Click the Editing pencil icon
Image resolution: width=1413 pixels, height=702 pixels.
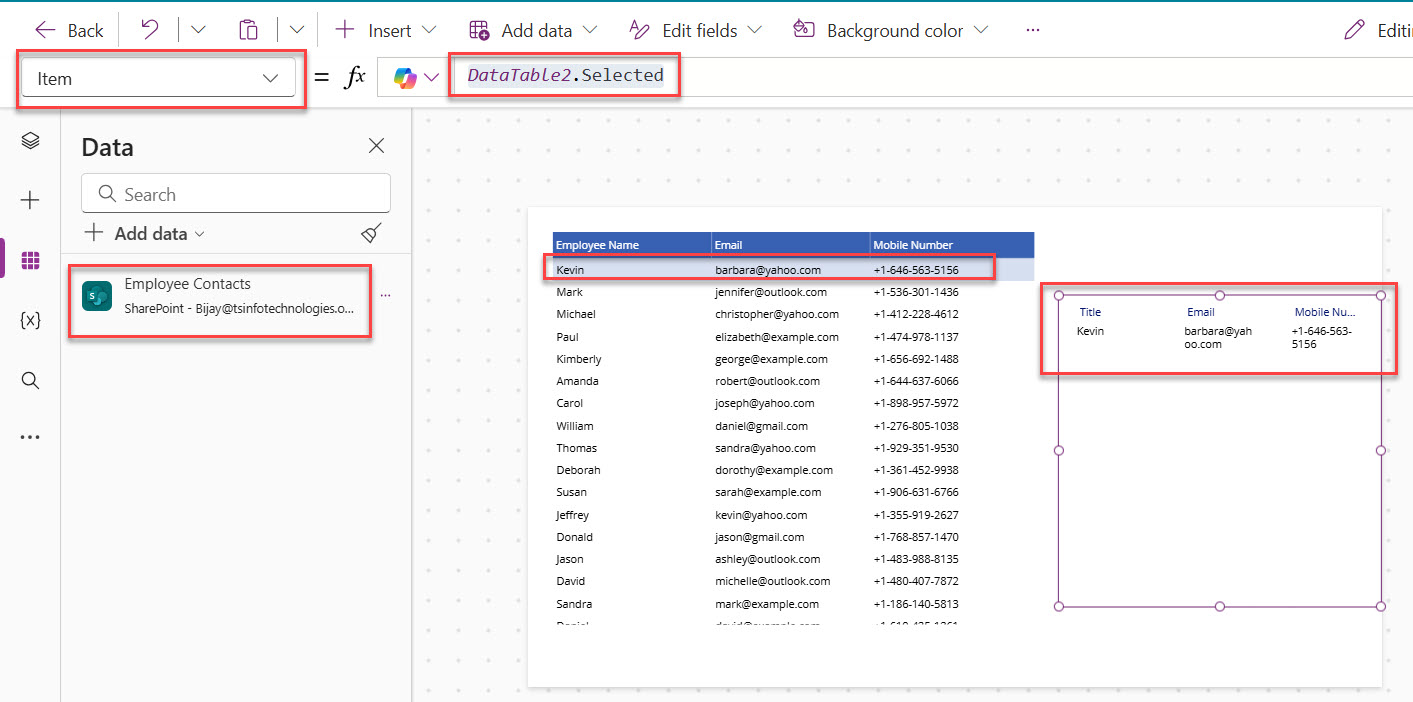[1354, 30]
